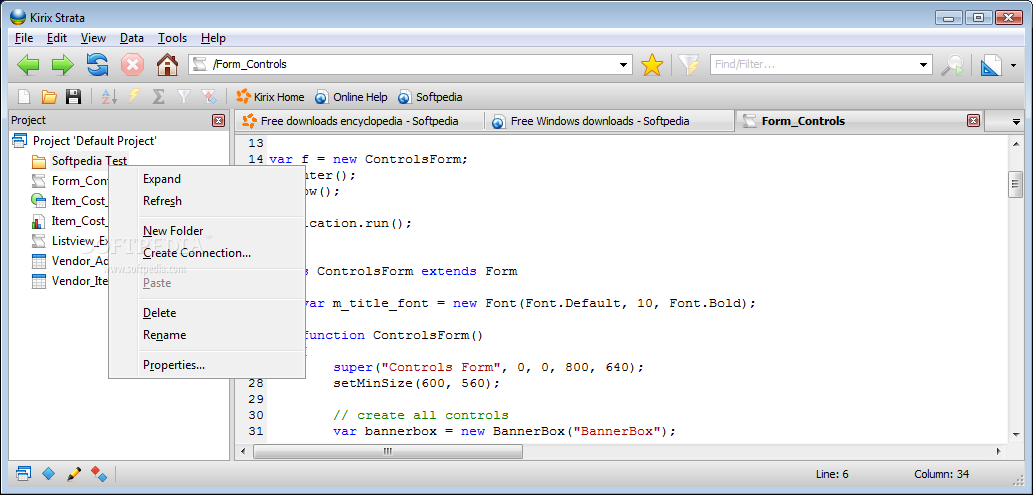Click the Sigma totals icon
This screenshot has width=1033, height=495.
tap(158, 97)
